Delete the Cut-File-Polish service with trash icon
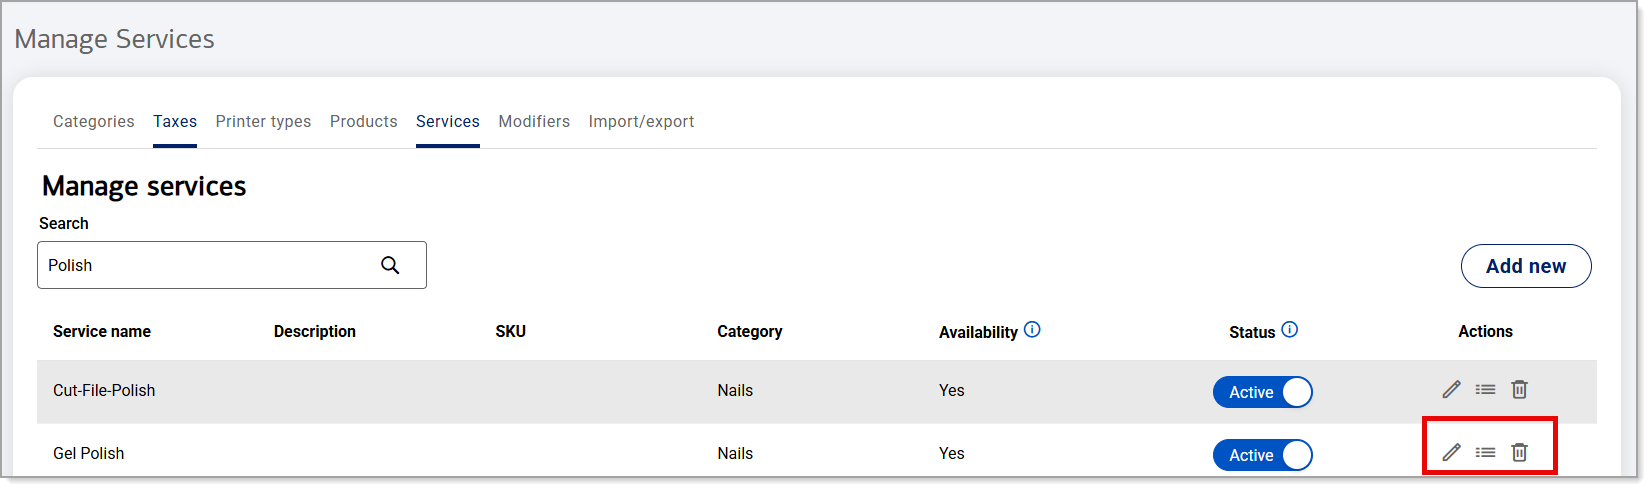Viewport: 1650px width, 490px height. (x=1519, y=389)
